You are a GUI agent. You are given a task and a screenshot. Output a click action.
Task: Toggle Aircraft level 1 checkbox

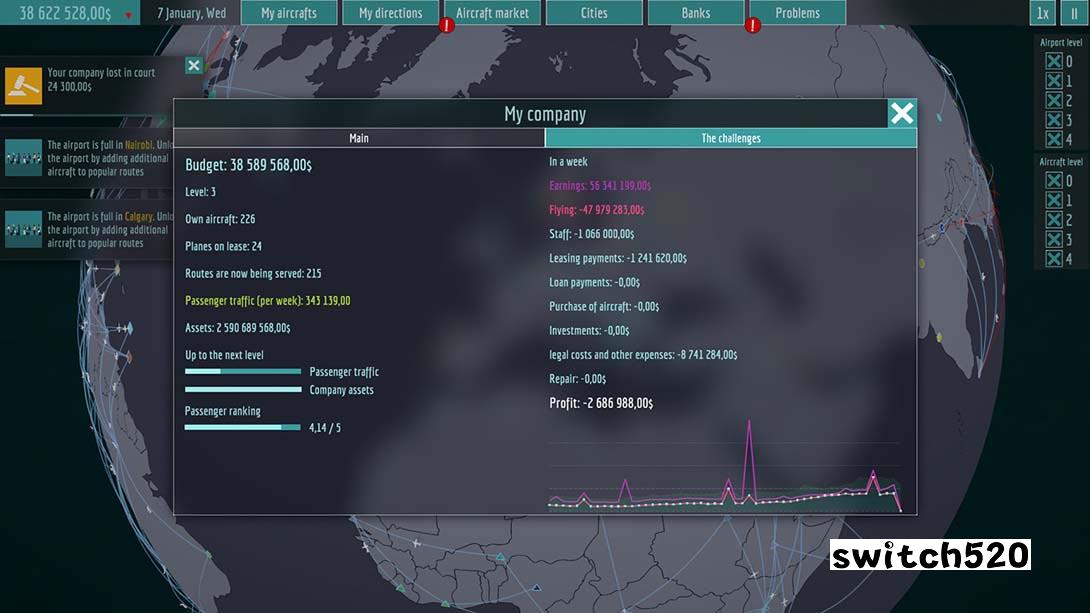[x=1054, y=200]
